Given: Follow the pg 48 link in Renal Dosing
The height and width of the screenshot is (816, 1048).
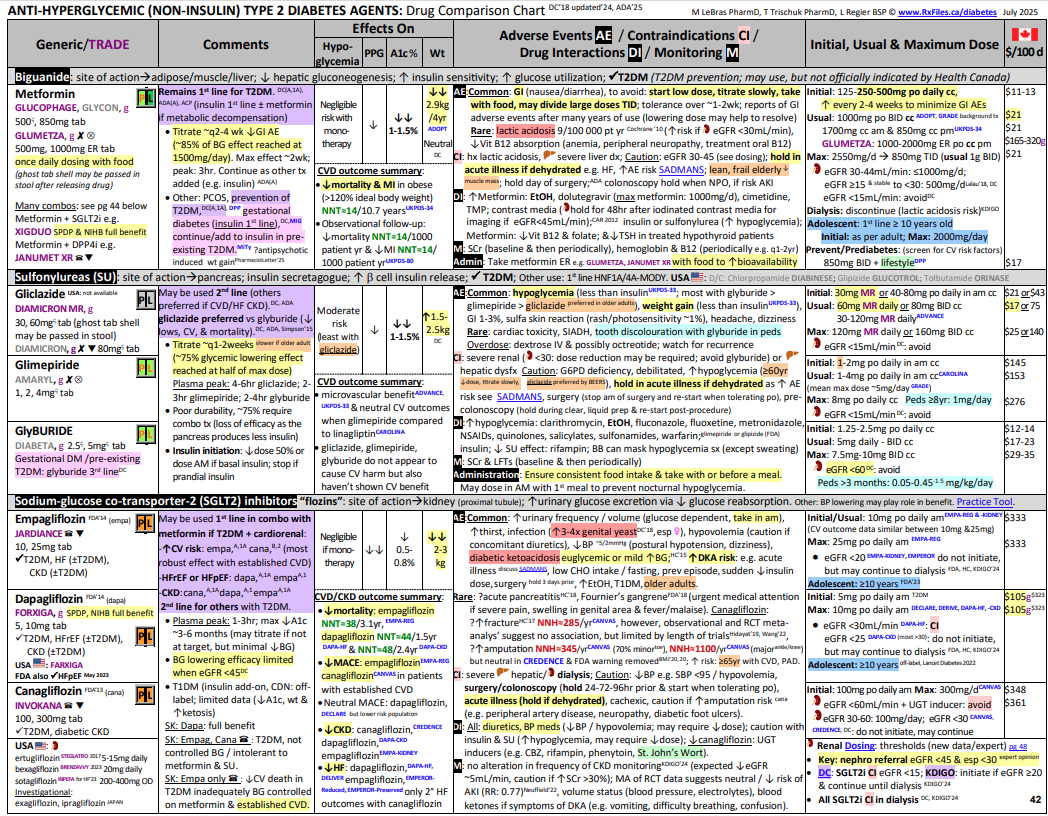Looking at the screenshot, I should (x=1015, y=746).
